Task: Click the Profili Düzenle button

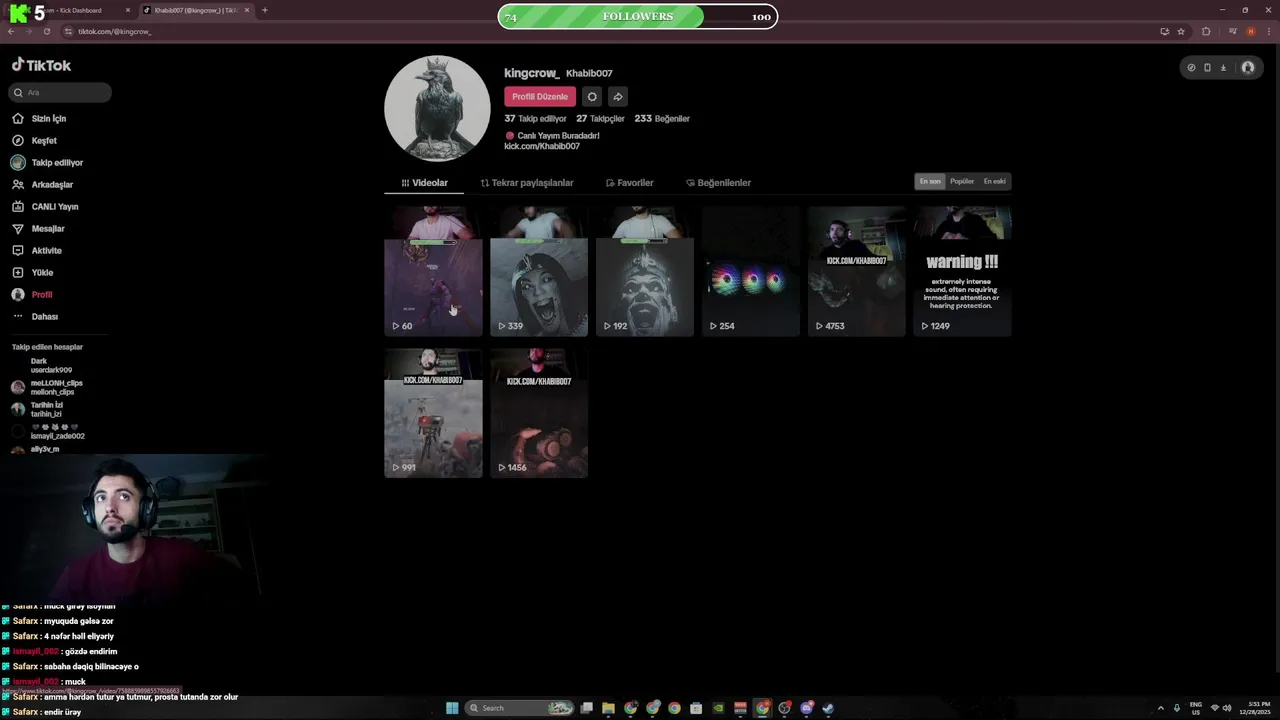Action: pos(540,97)
